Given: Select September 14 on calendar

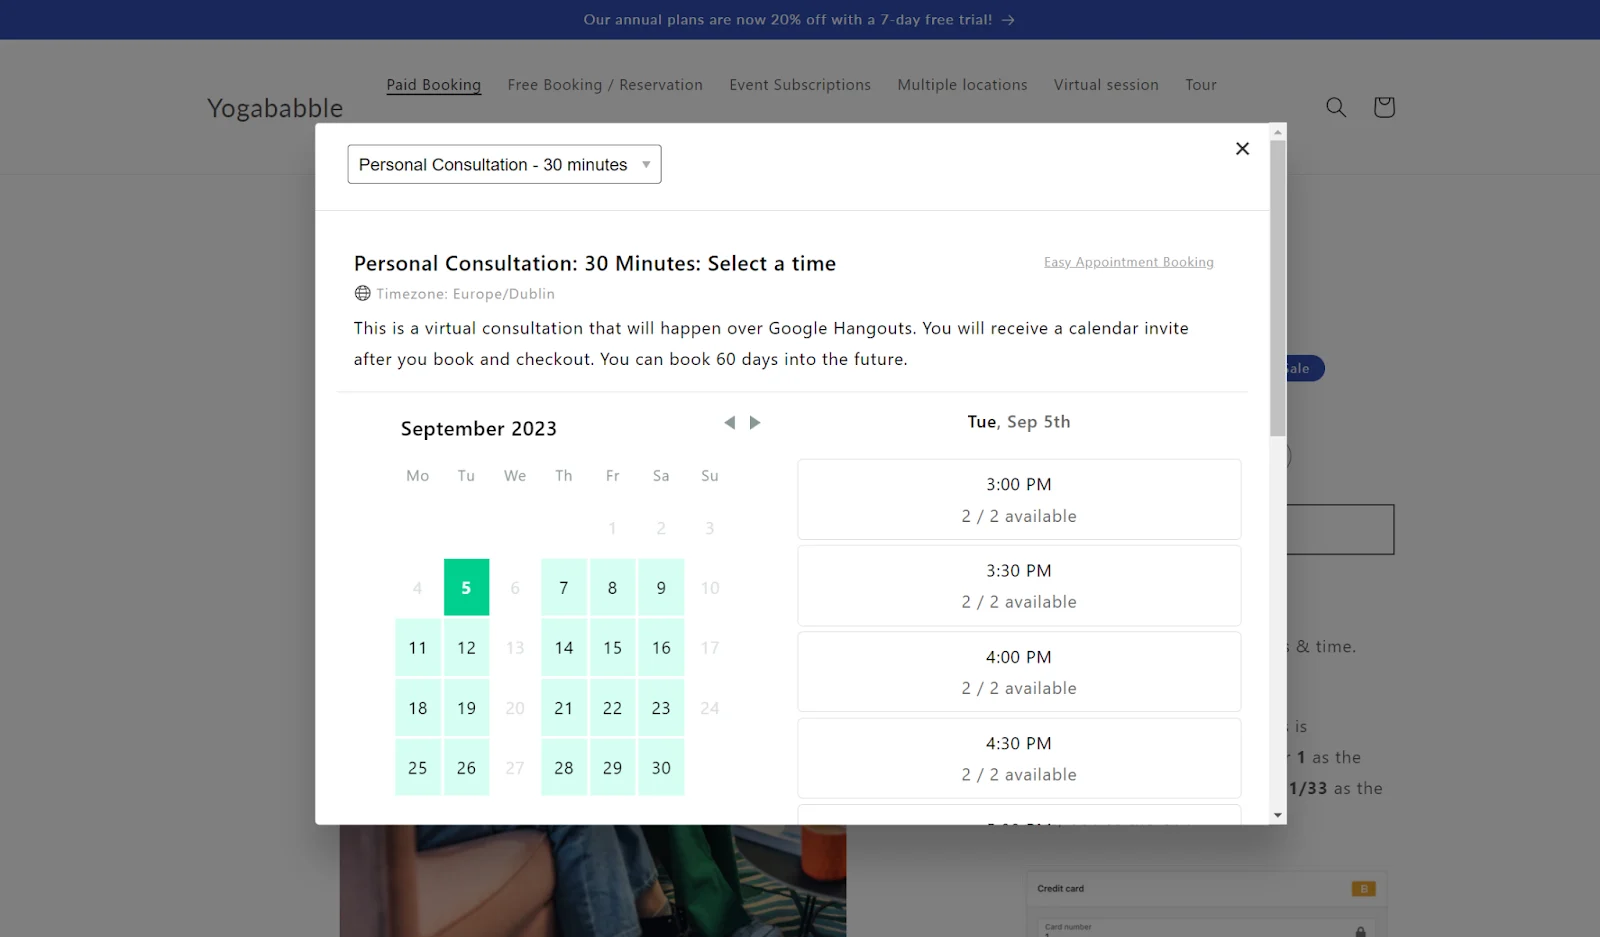Looking at the screenshot, I should click(564, 648).
